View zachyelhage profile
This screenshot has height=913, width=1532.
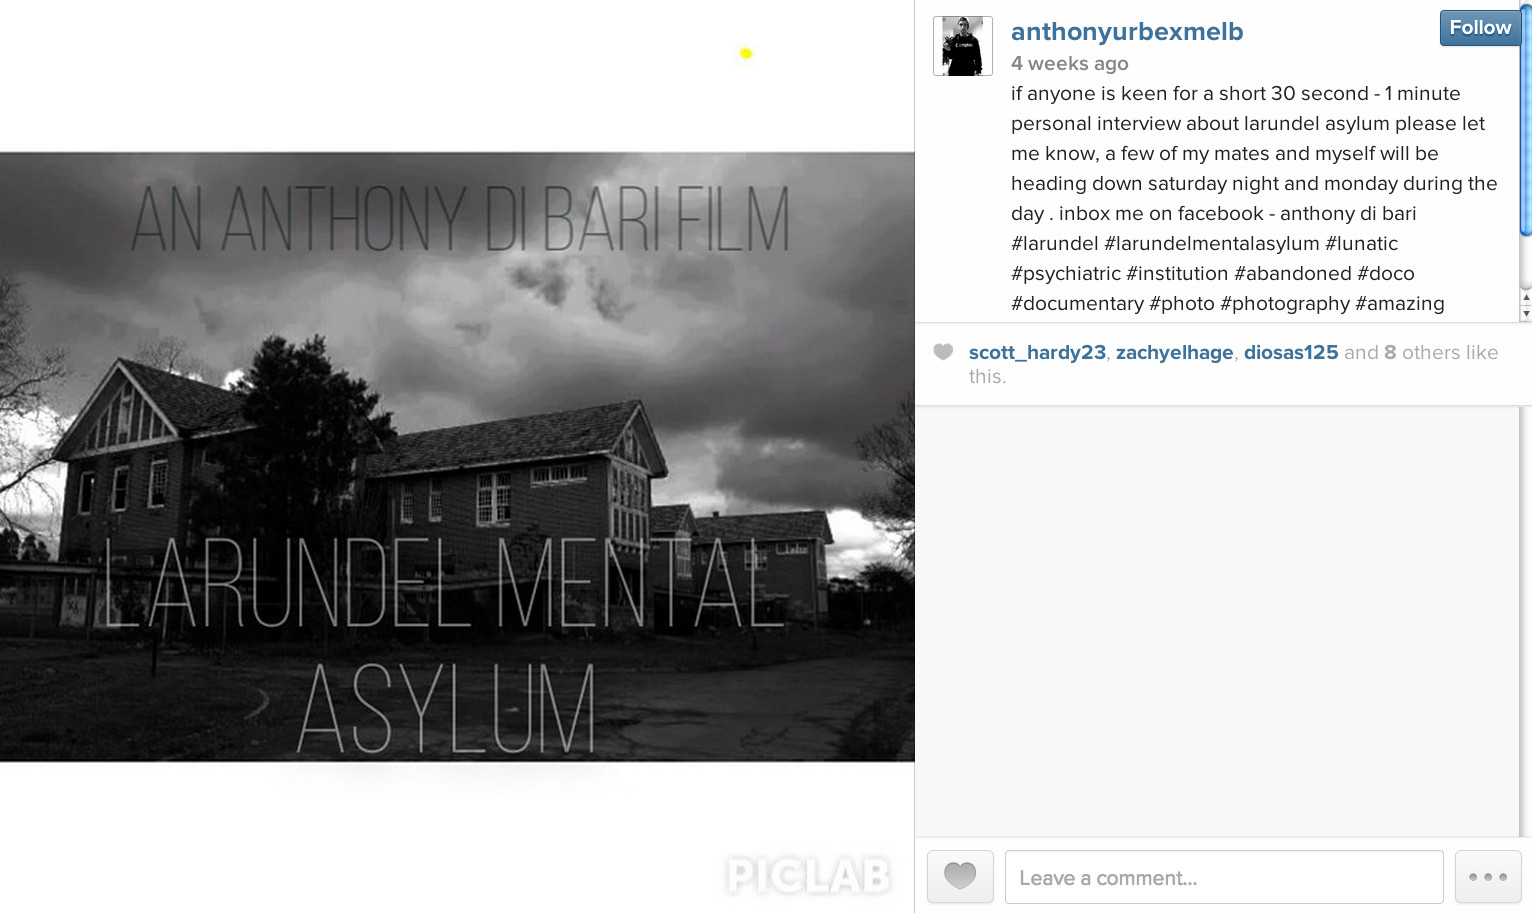point(1174,352)
